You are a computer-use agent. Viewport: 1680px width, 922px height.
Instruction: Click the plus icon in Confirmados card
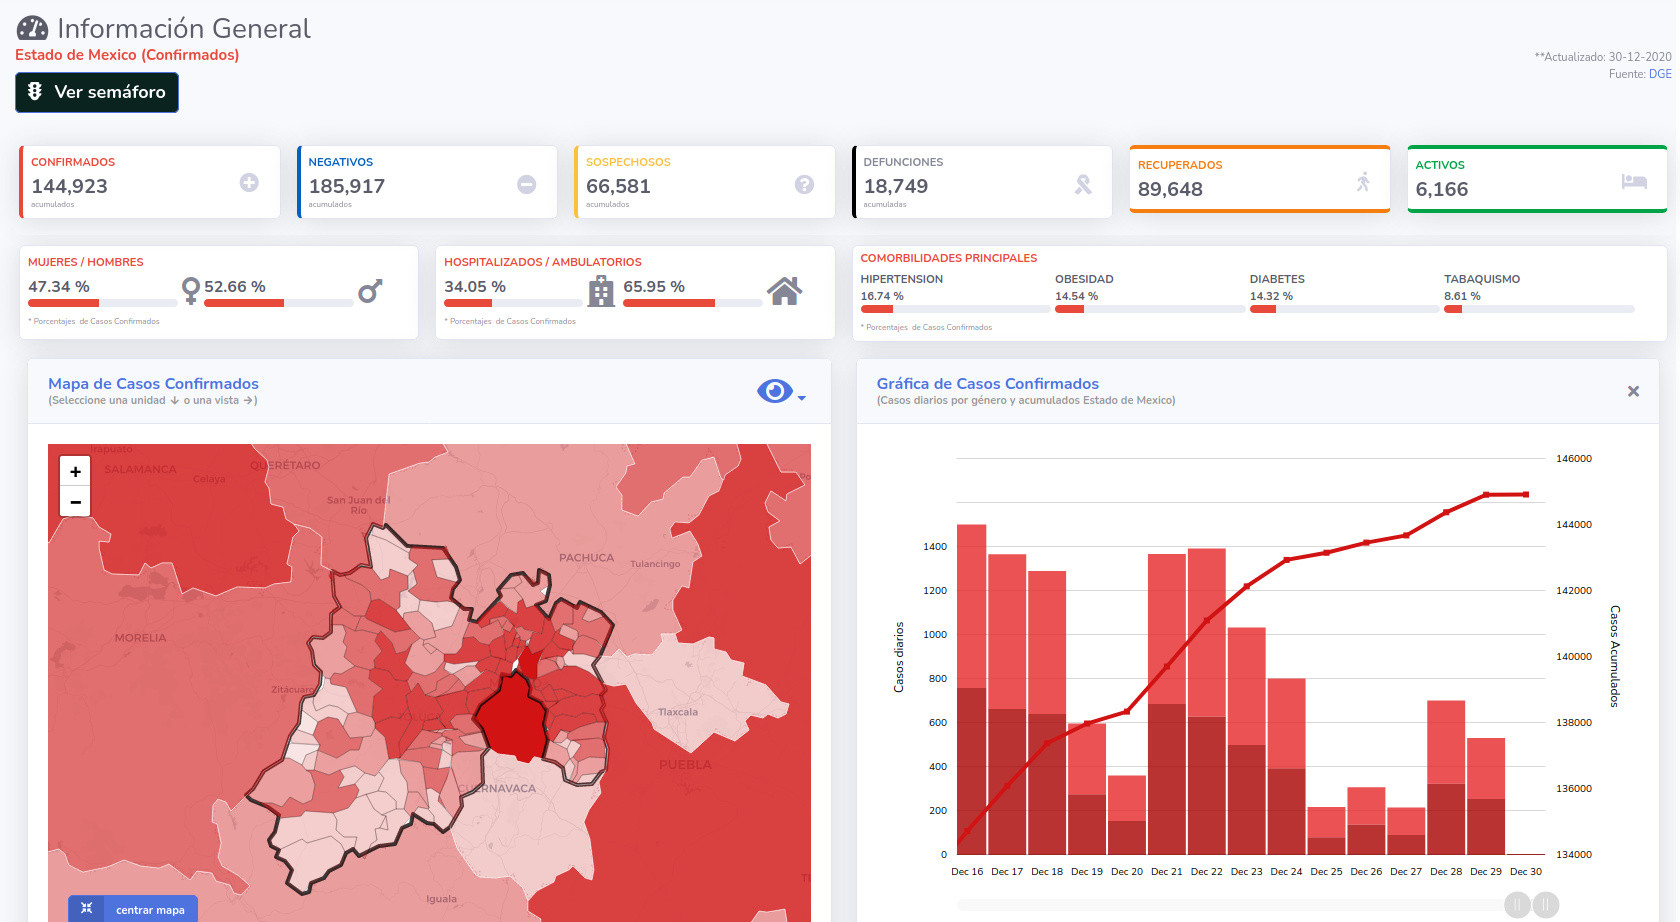coord(249,182)
